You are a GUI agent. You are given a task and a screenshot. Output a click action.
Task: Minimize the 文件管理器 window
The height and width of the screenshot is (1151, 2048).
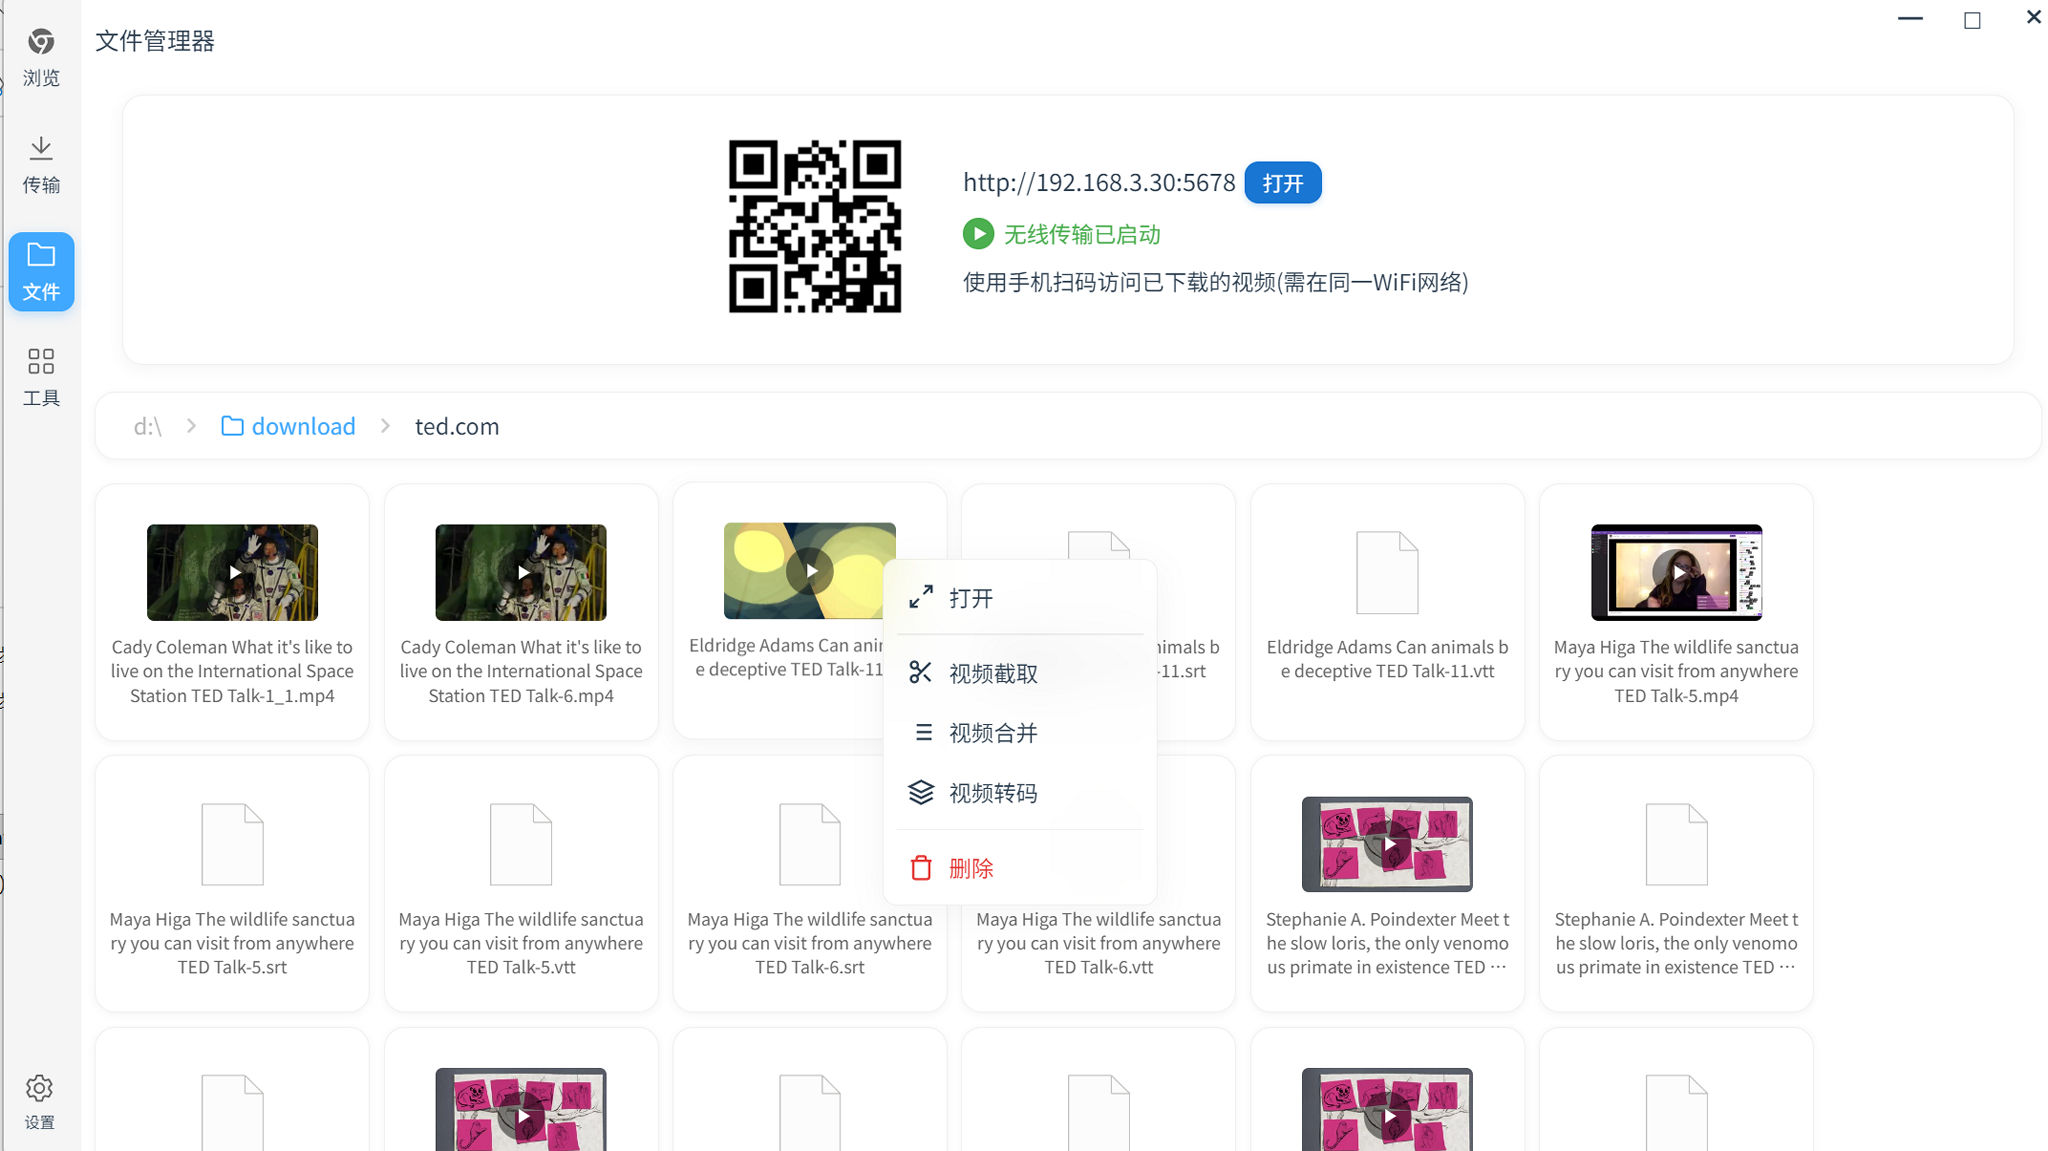click(1910, 19)
